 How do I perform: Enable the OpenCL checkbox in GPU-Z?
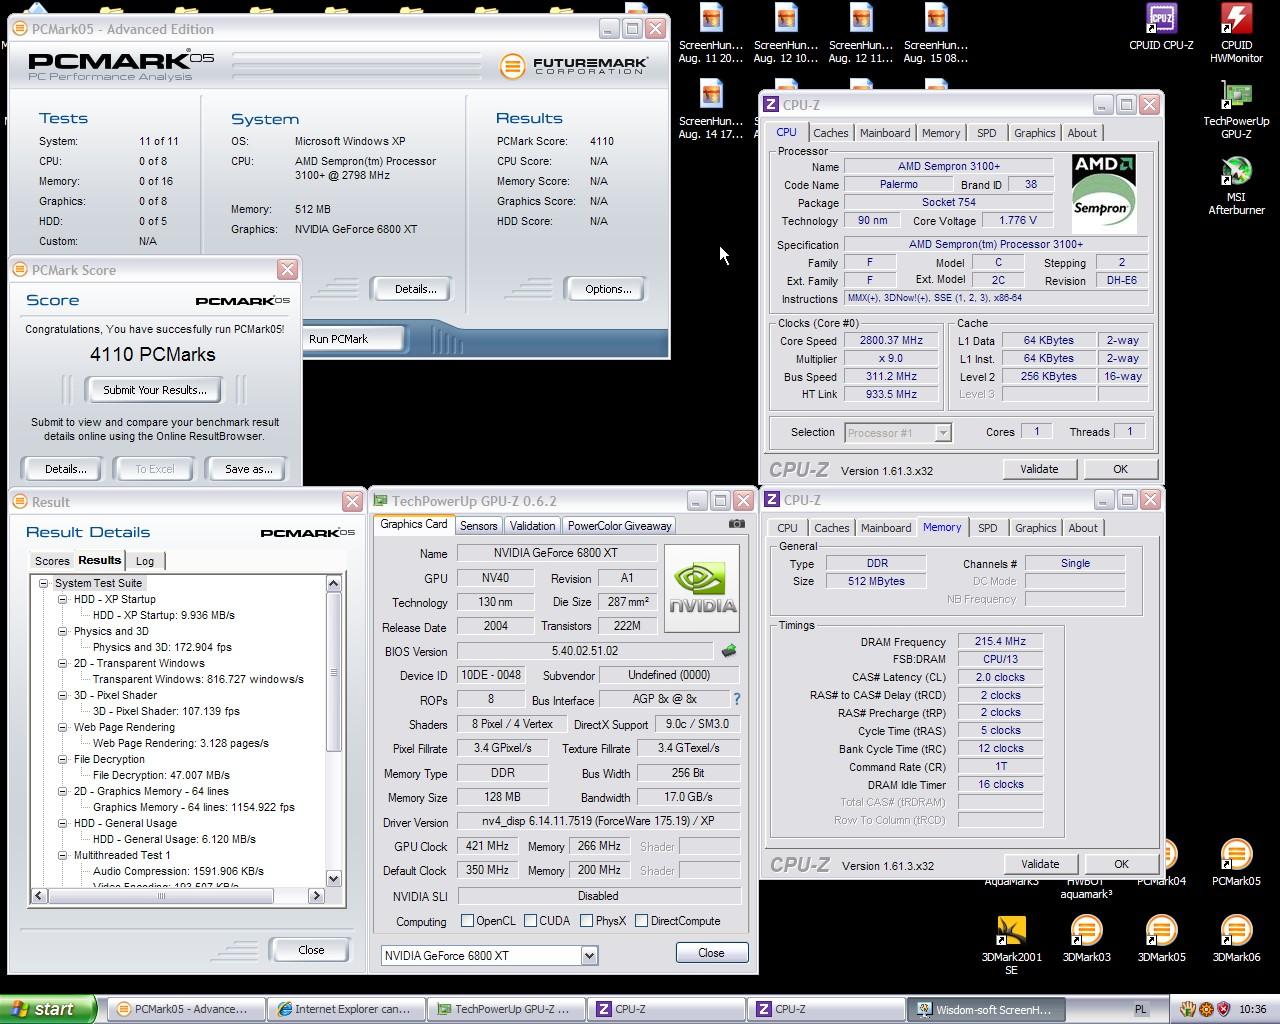pos(467,921)
